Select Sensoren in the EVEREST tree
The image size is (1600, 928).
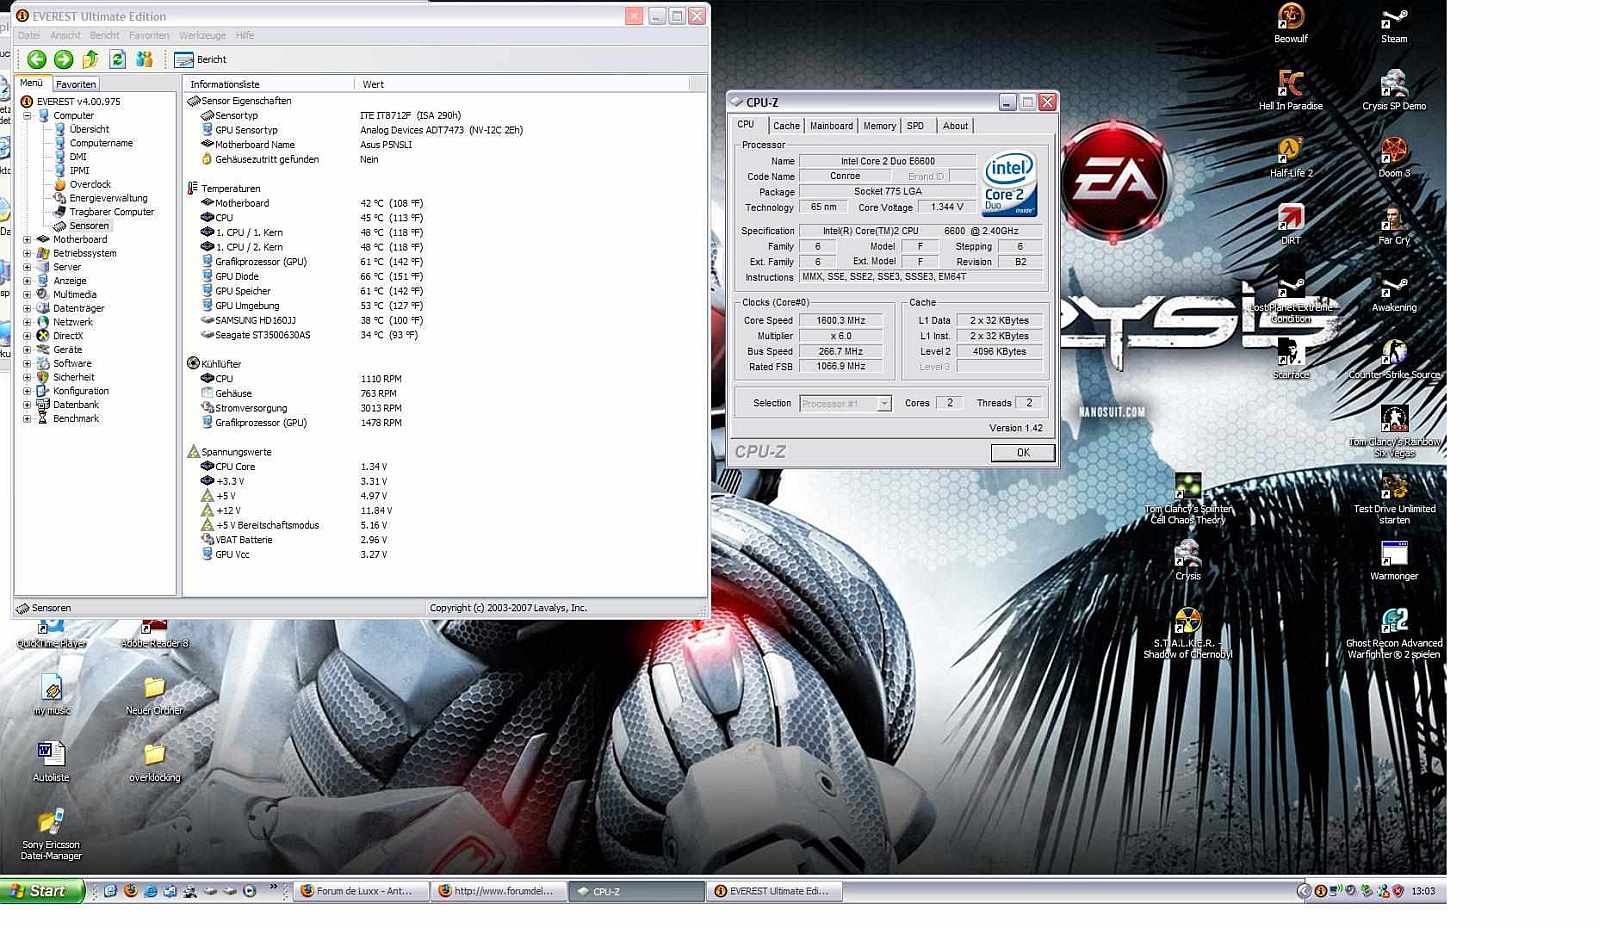pos(89,226)
